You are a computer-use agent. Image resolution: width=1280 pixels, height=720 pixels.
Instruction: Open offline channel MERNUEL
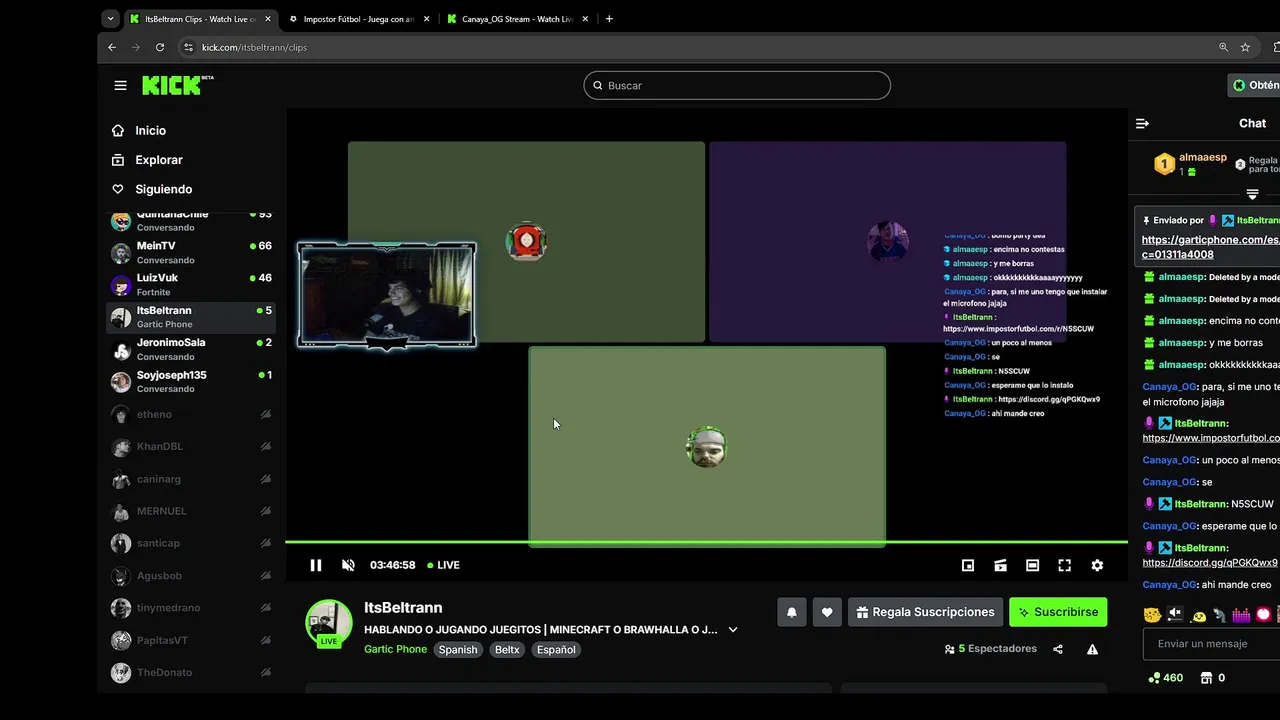pyautogui.click(x=191, y=511)
